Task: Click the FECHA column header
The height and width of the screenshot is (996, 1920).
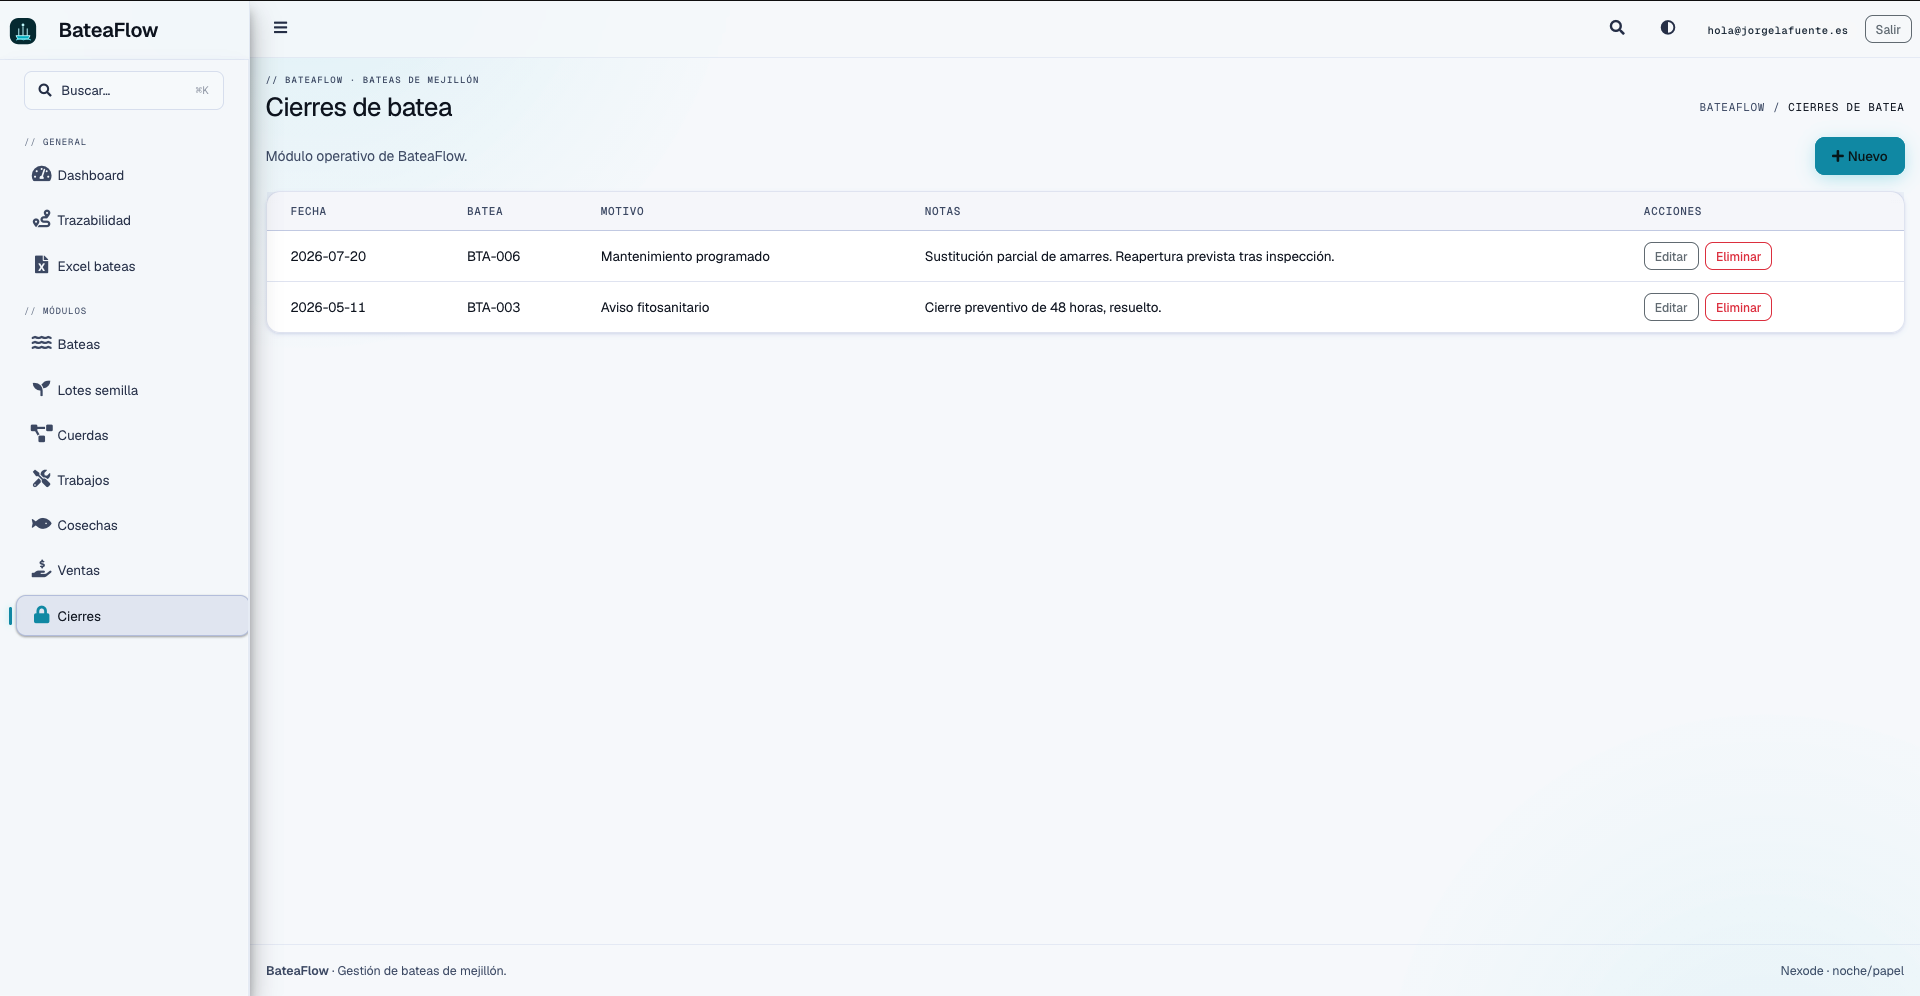Action: pyautogui.click(x=308, y=211)
